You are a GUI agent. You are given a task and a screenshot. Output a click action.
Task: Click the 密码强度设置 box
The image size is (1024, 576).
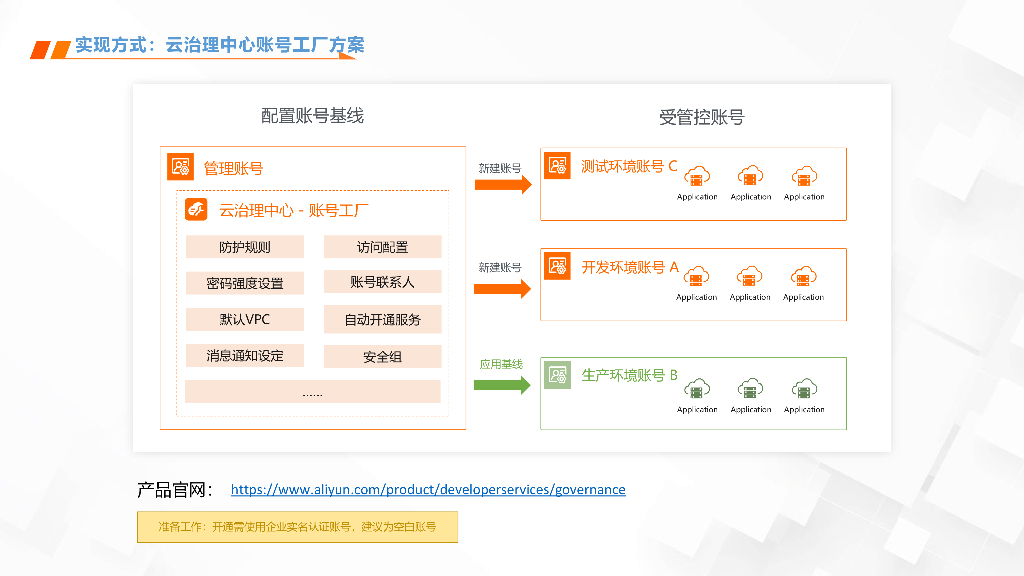coord(245,283)
